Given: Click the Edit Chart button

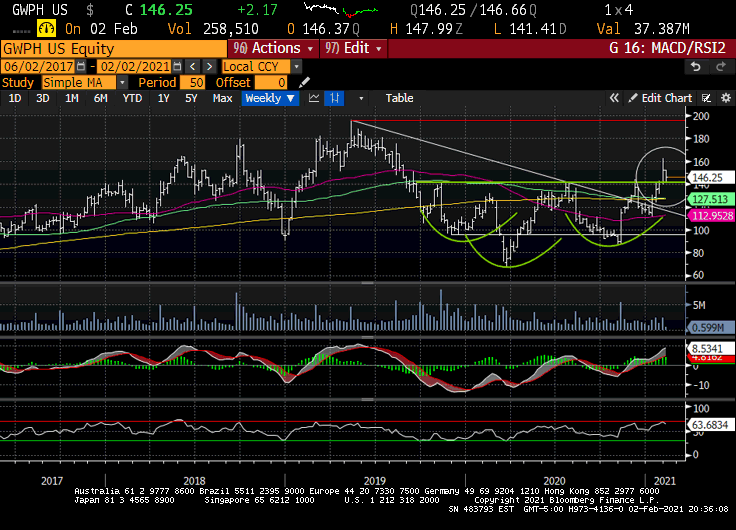Looking at the screenshot, I should tap(660, 98).
